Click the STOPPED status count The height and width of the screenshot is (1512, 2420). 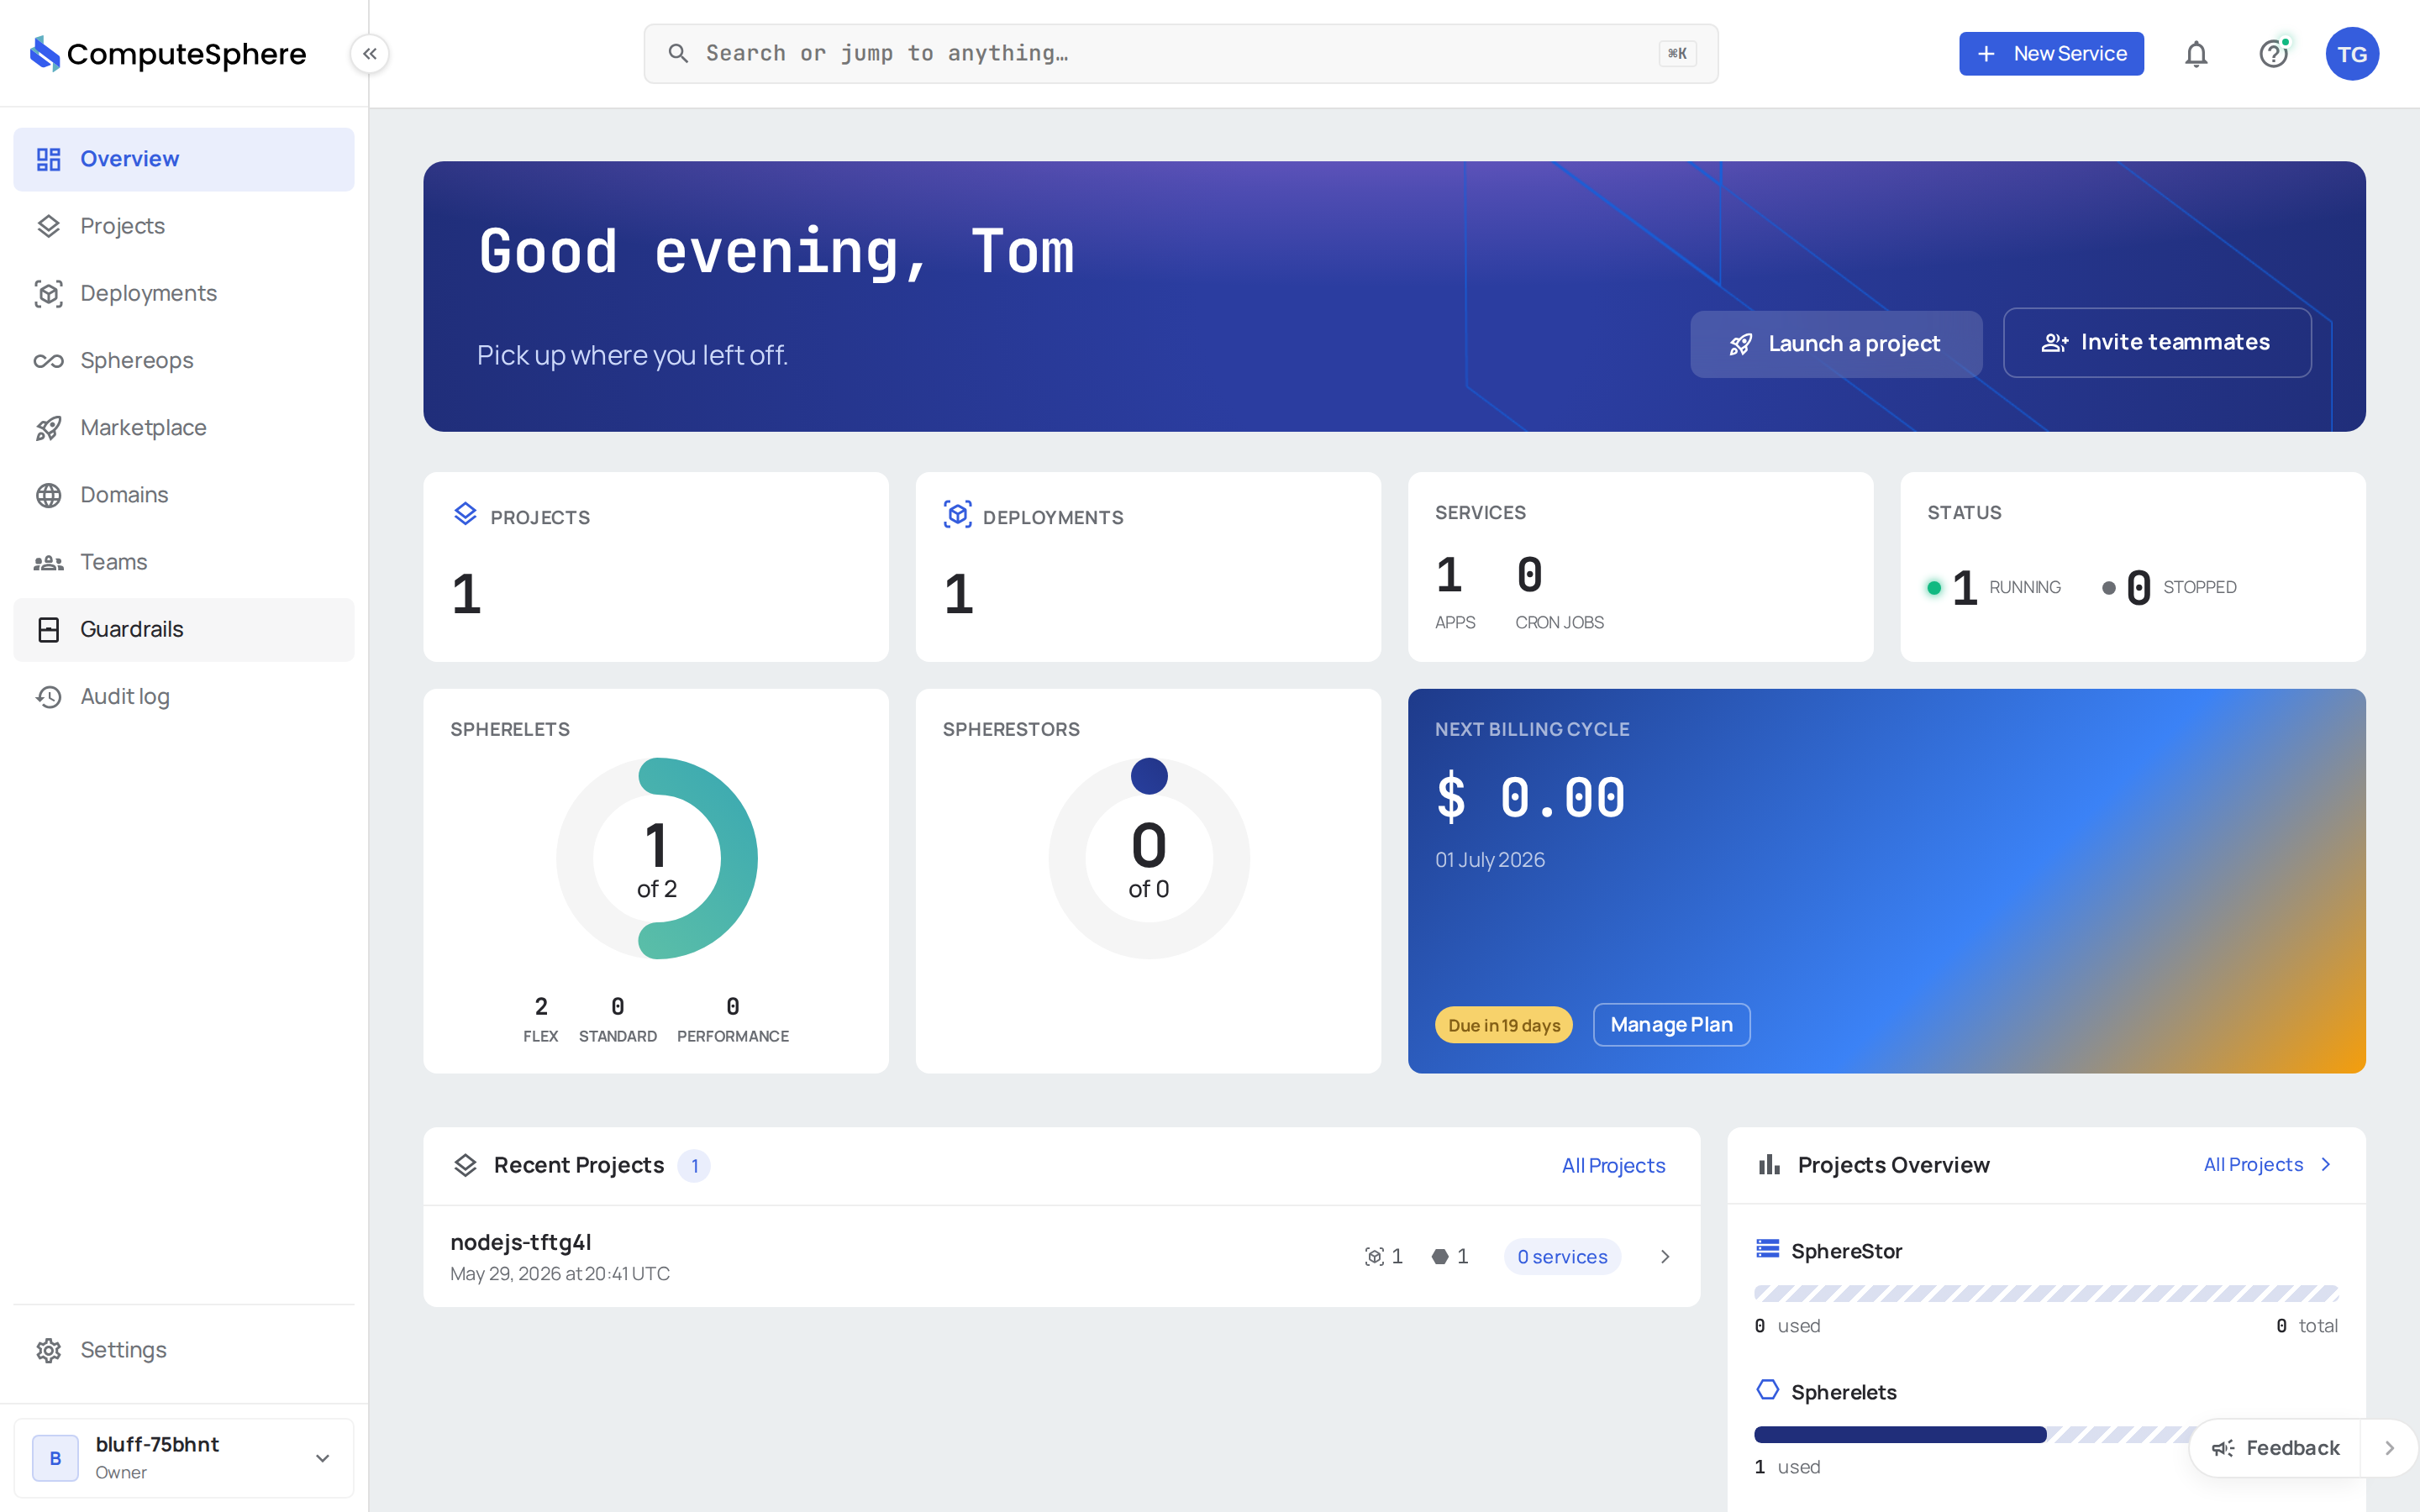click(2138, 587)
